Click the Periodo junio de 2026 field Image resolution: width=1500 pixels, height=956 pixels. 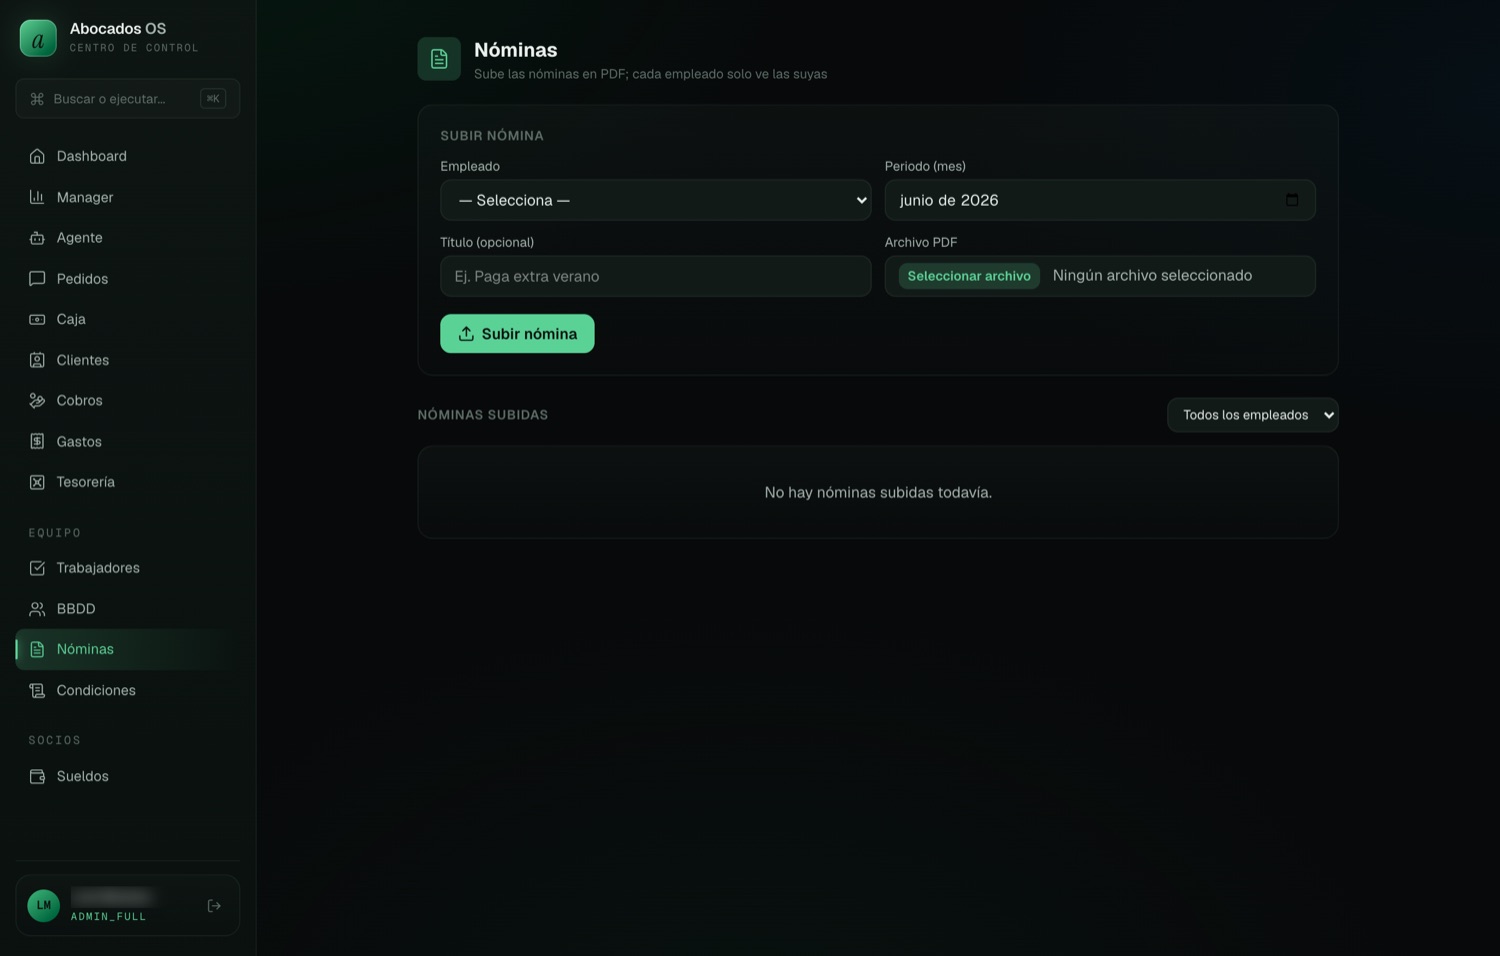pos(1100,200)
